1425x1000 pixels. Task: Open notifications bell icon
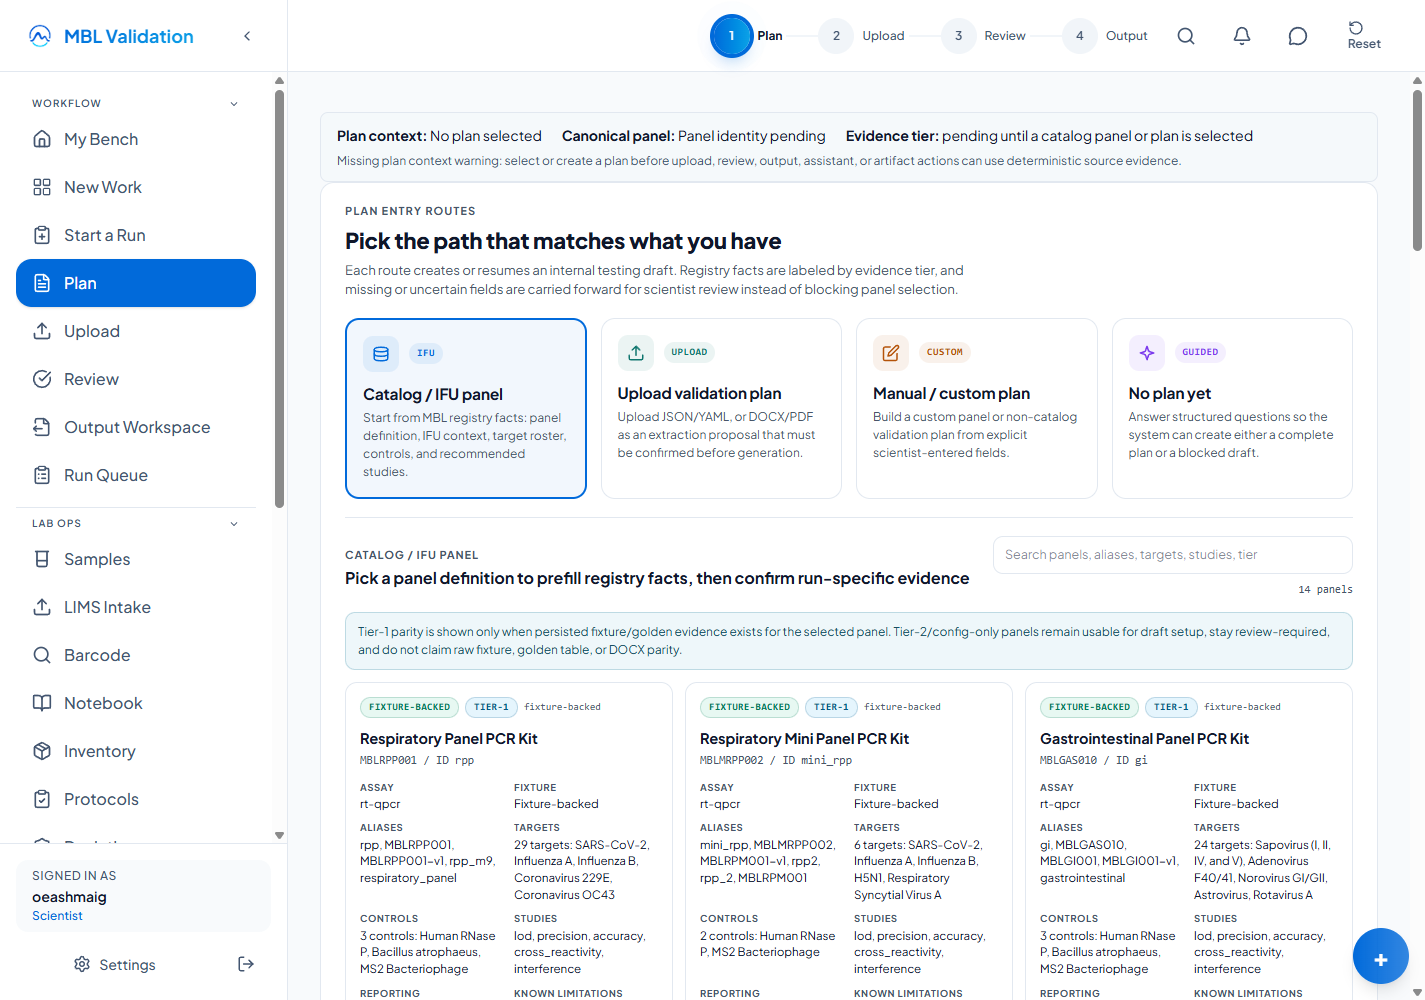(1242, 36)
